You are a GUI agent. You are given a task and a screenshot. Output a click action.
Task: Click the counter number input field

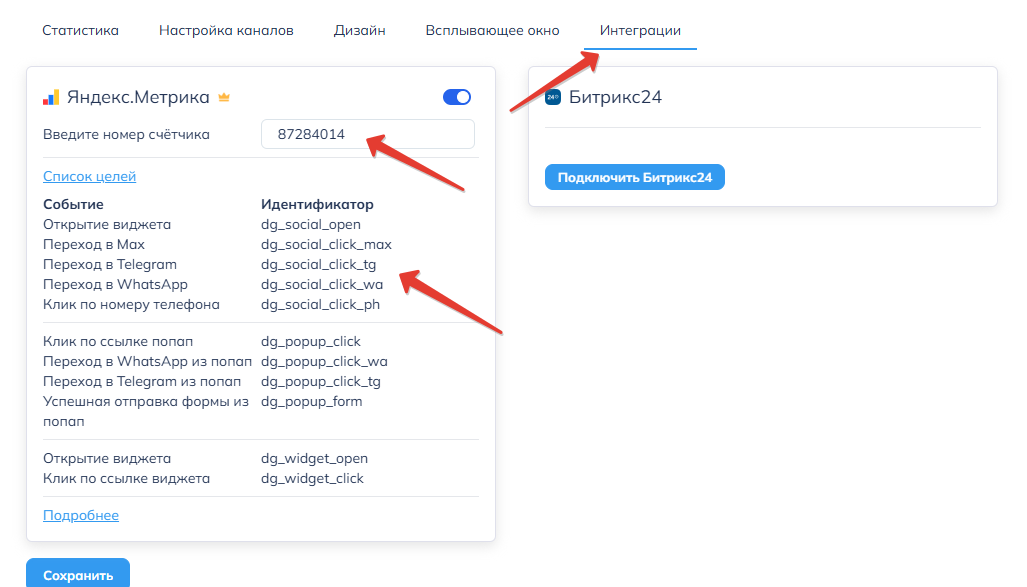[x=367, y=134]
